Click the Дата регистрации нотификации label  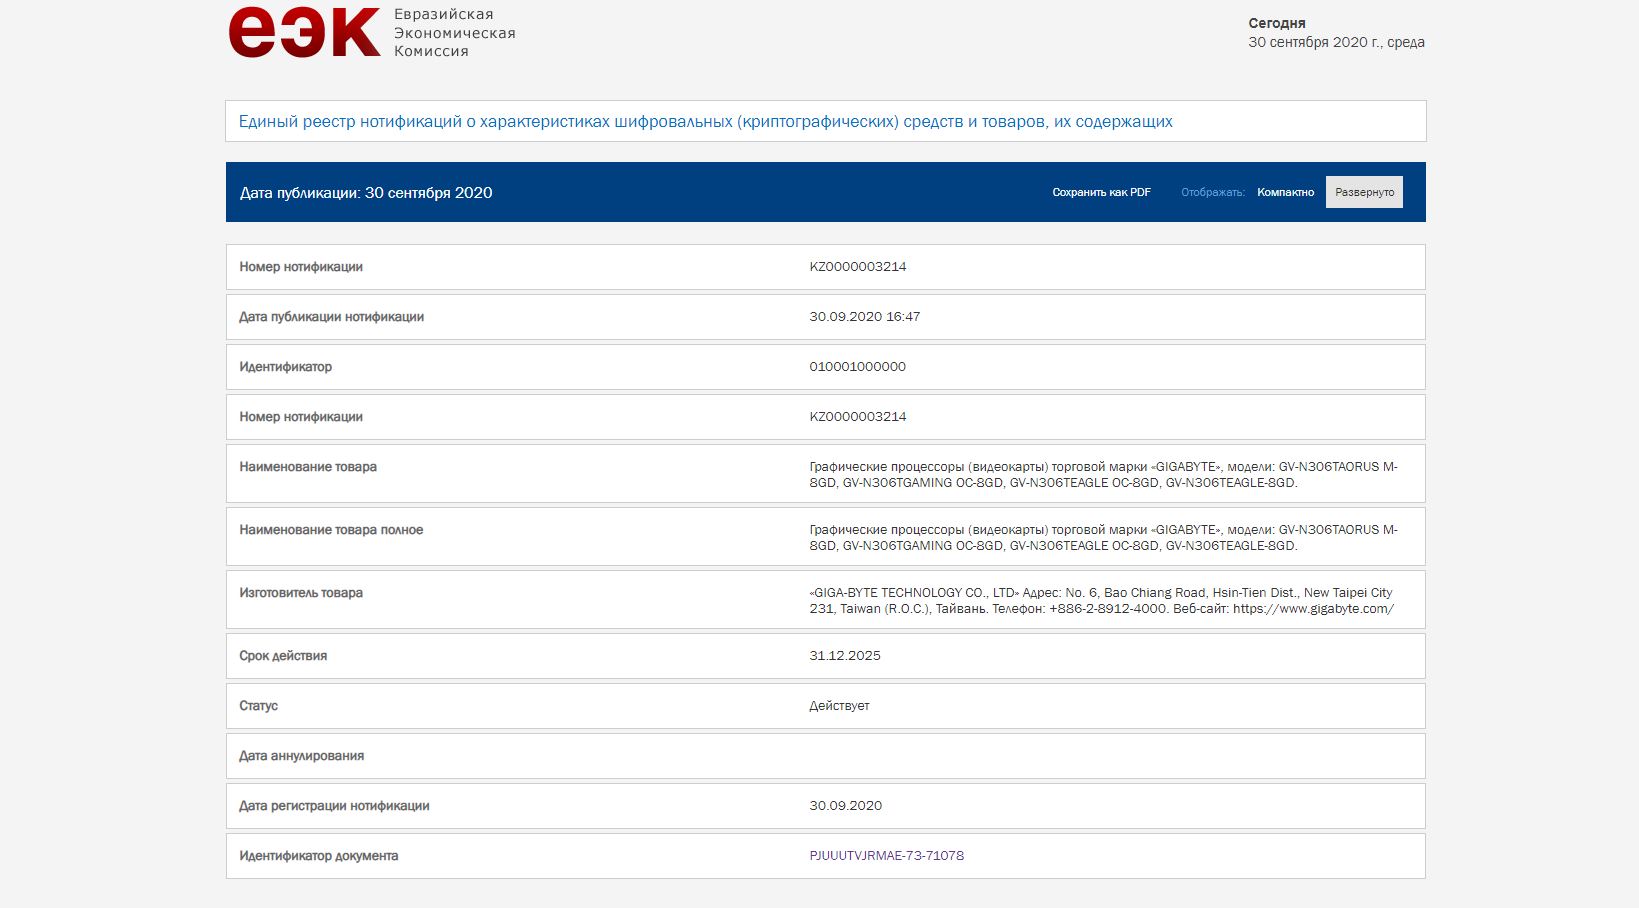coord(334,806)
